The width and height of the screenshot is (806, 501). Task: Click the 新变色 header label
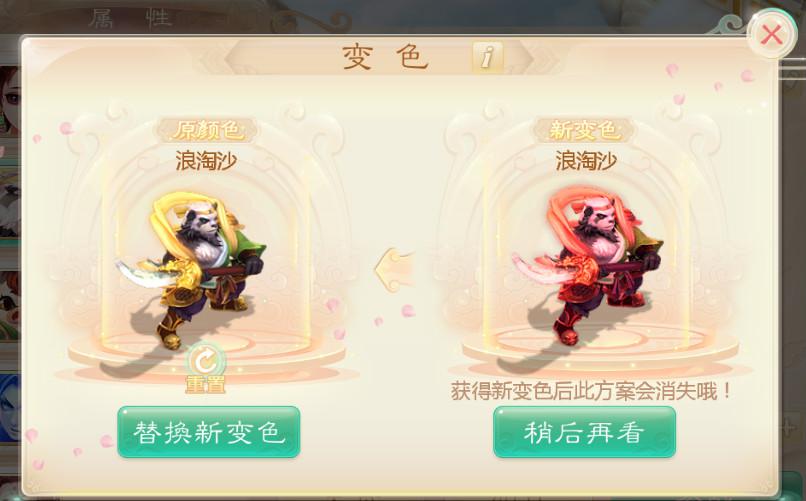coord(584,131)
